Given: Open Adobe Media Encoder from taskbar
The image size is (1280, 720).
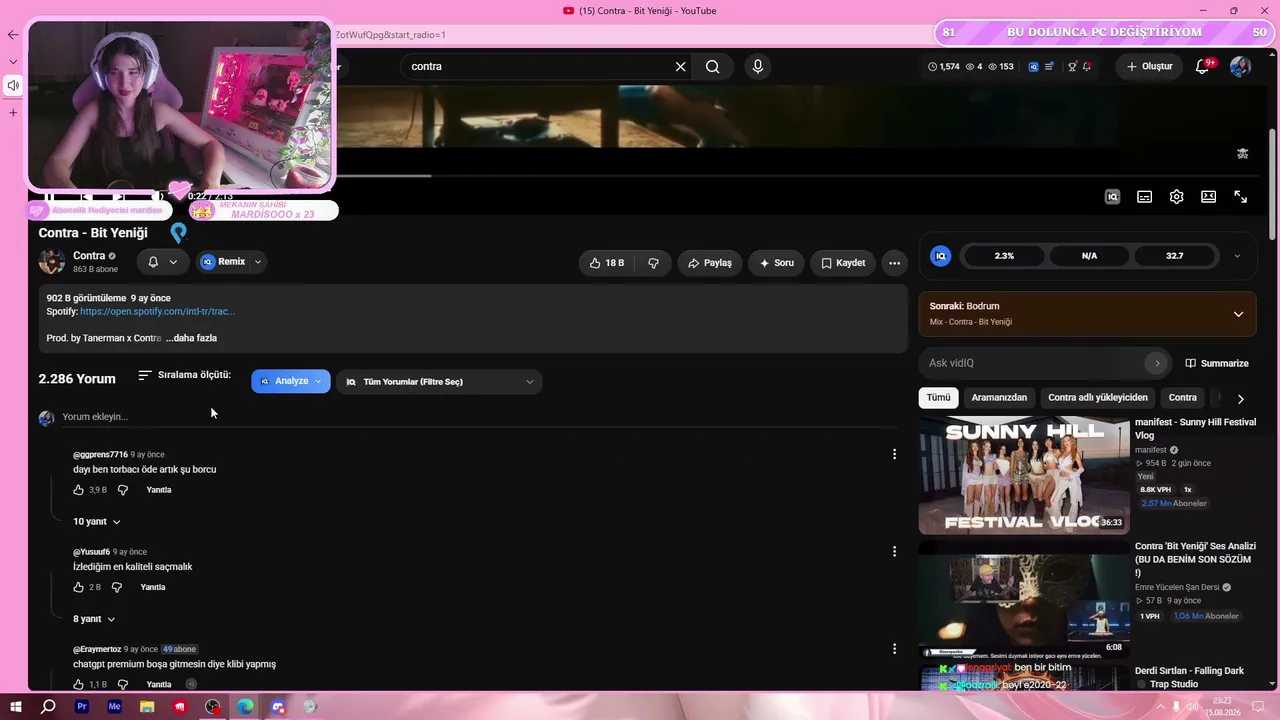Looking at the screenshot, I should pos(114,707).
